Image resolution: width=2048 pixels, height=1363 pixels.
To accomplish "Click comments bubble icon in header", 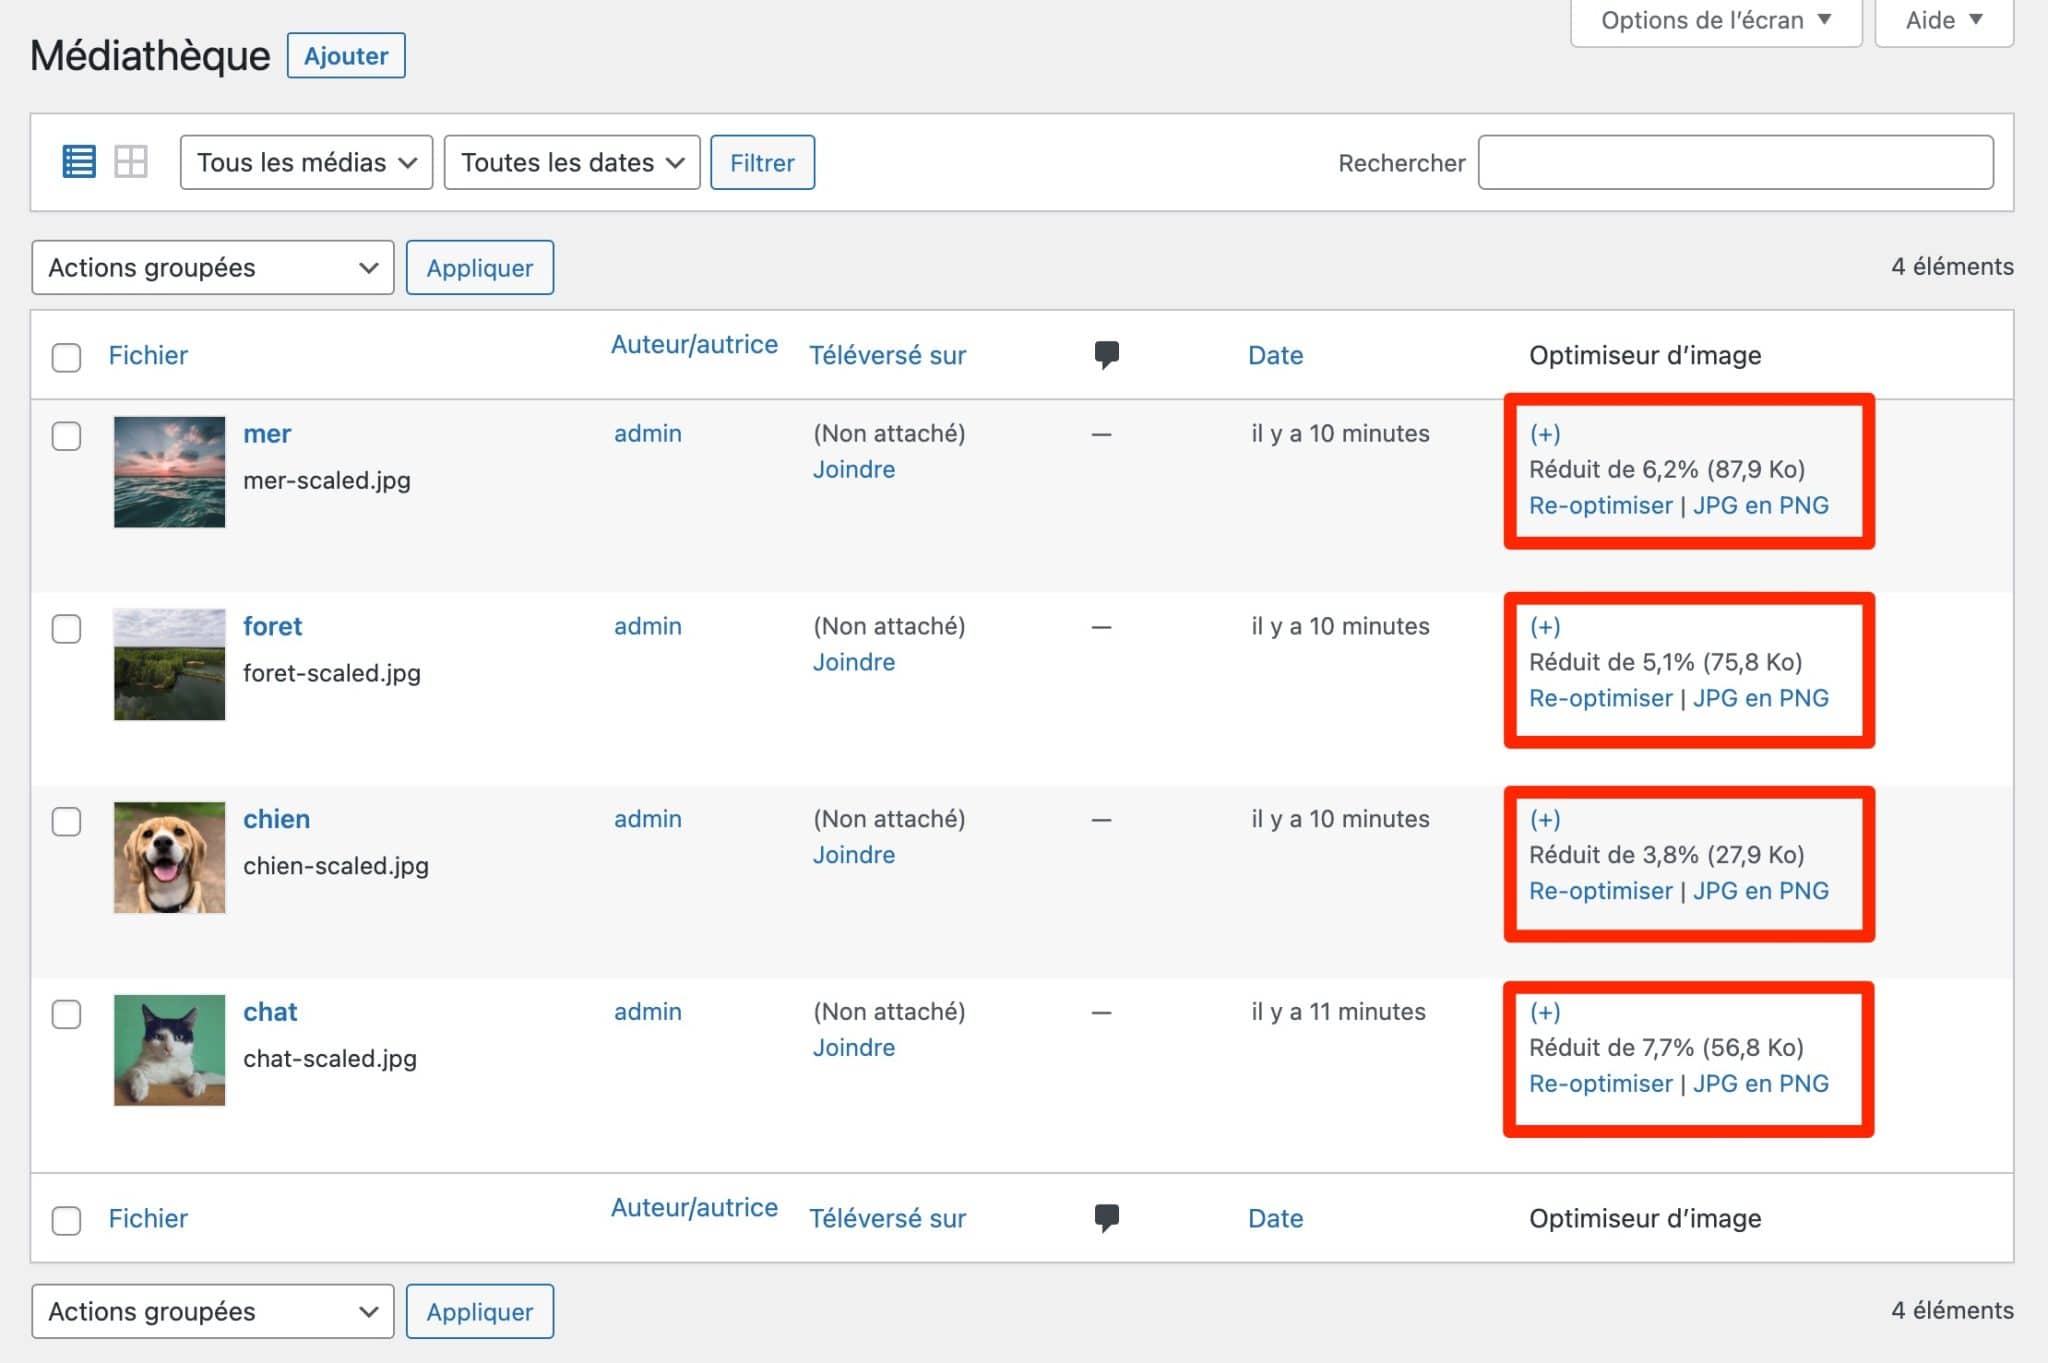I will point(1106,354).
